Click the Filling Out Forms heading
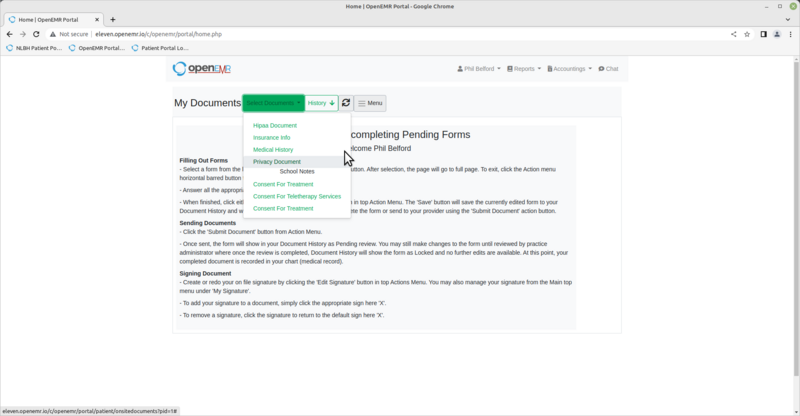The height and width of the screenshot is (416, 800). (x=203, y=160)
